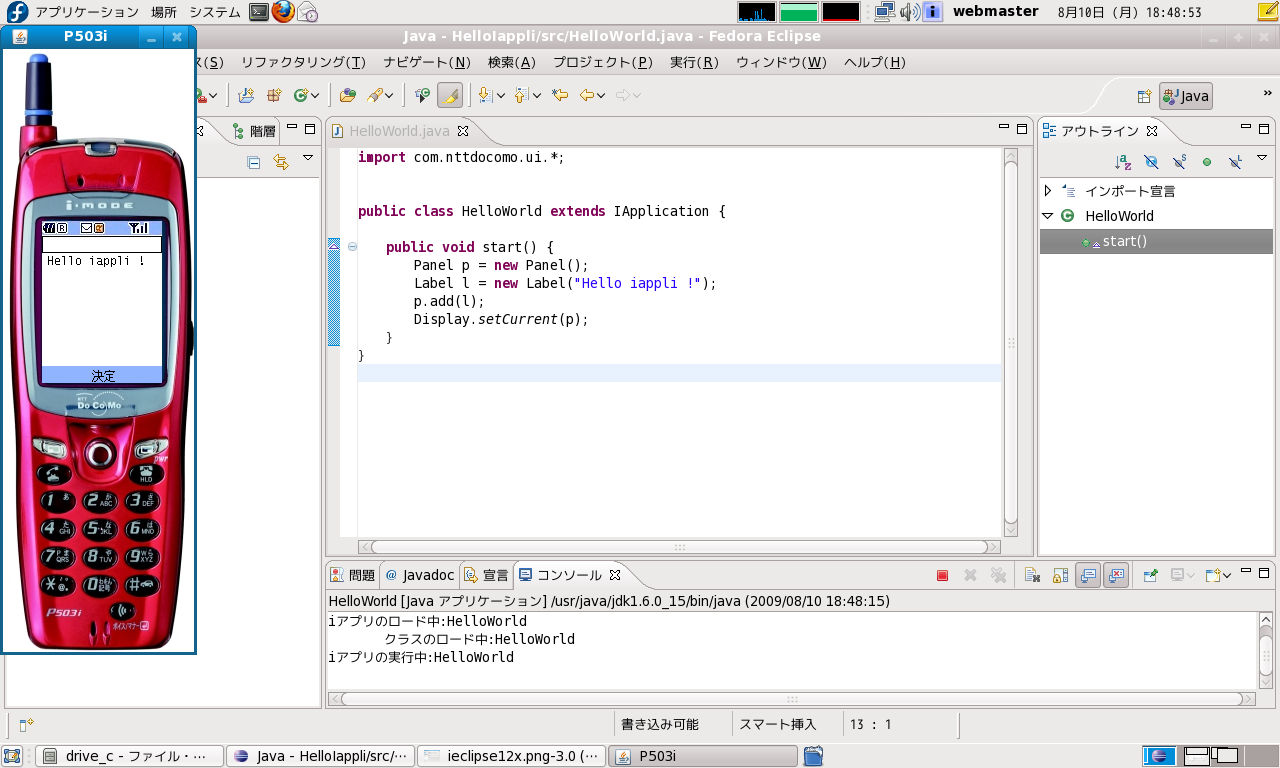
Task: Open the リファクタリング(T) menu
Action: 303,62
